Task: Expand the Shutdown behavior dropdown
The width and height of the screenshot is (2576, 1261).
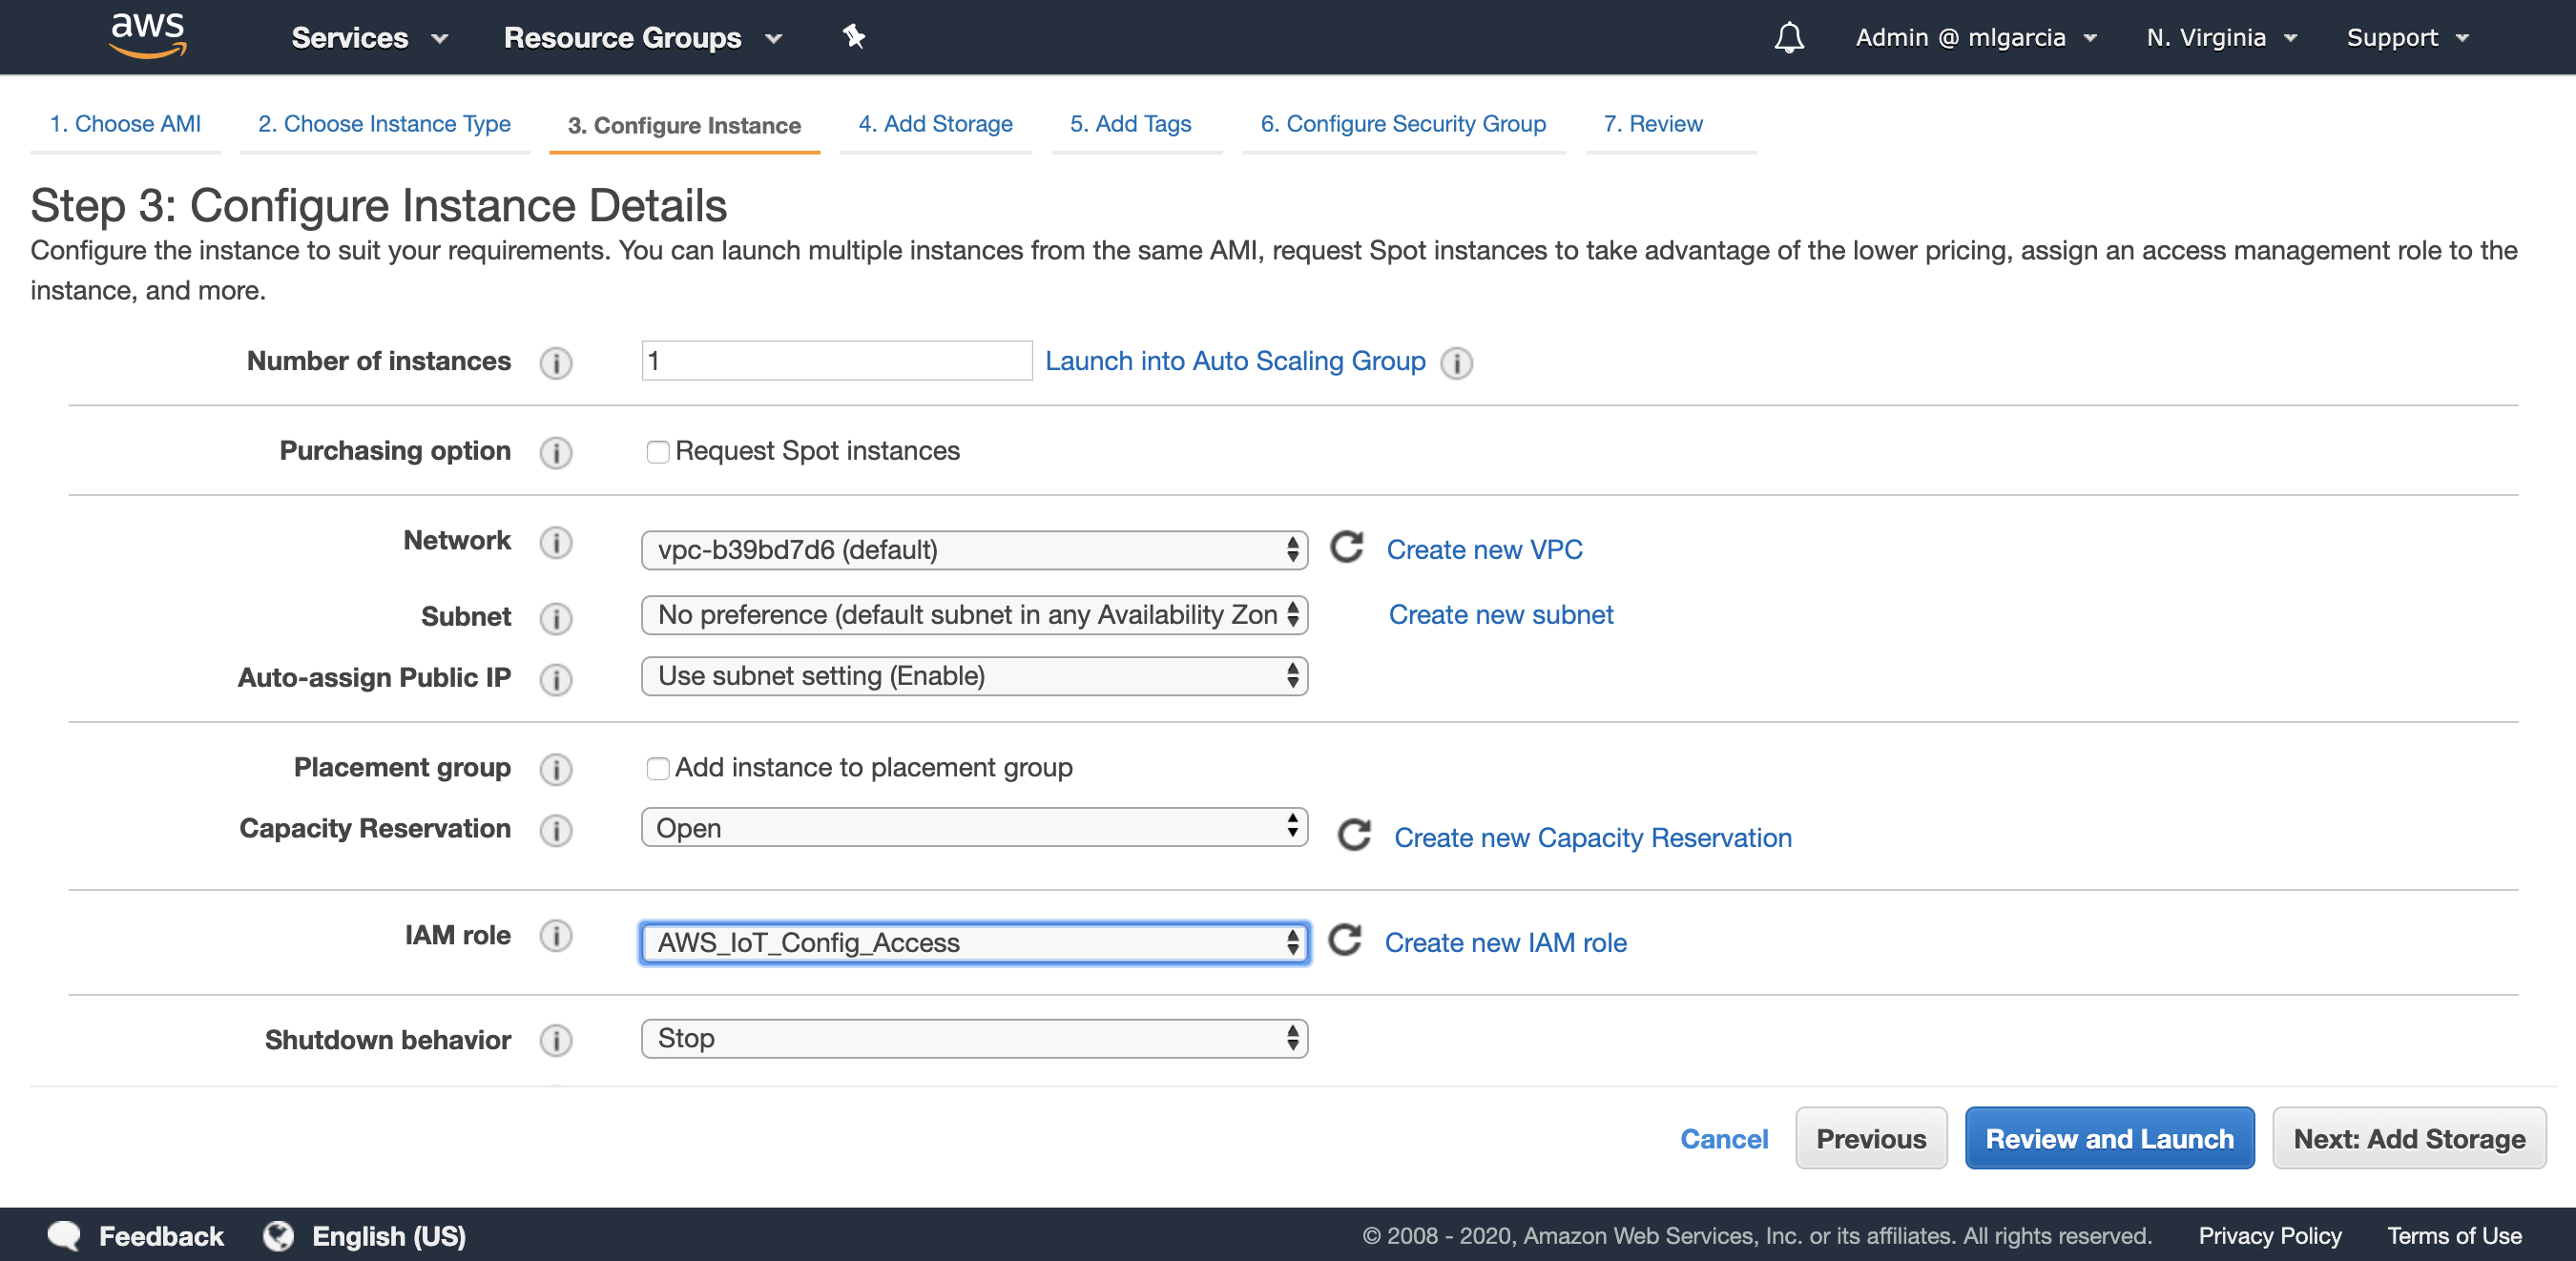Action: click(x=974, y=1038)
